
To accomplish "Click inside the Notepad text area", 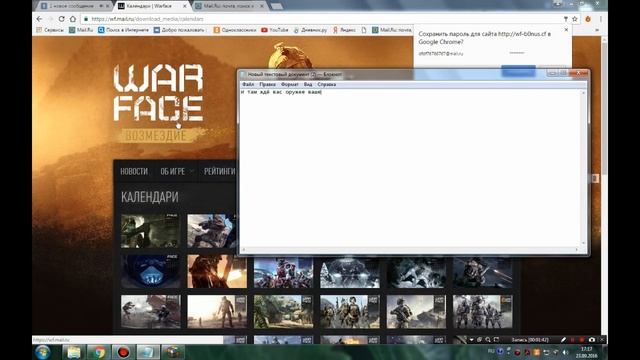I will pos(410,167).
